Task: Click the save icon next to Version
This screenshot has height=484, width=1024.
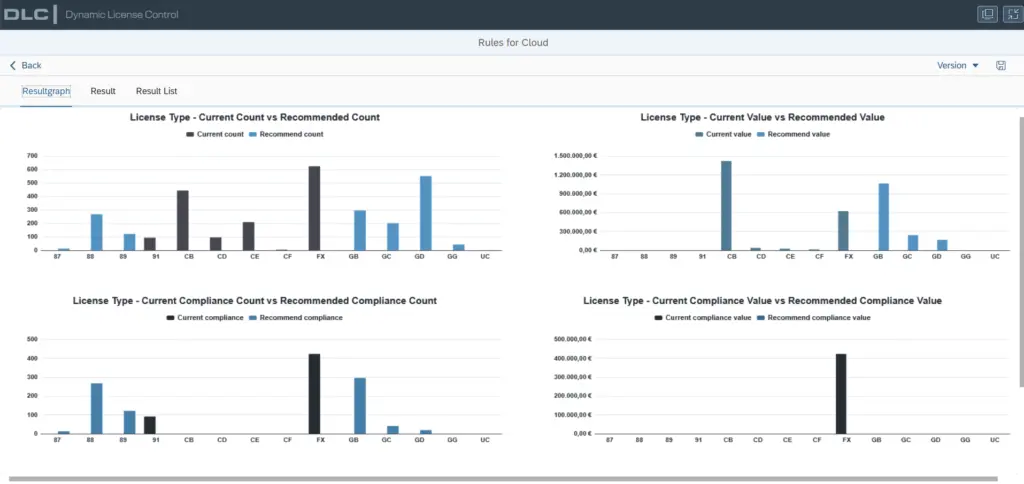Action: pyautogui.click(x=1000, y=65)
